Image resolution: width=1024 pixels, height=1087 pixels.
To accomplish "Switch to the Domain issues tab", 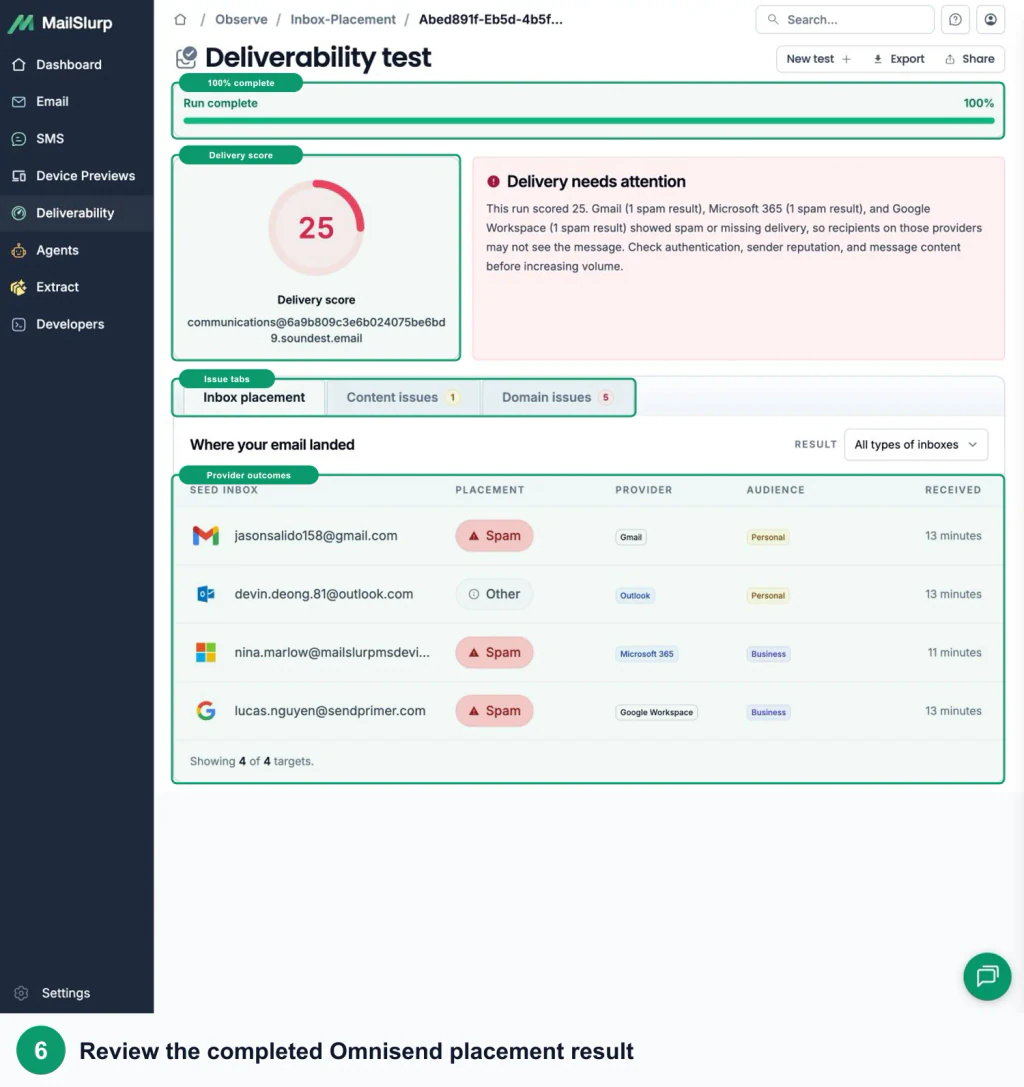I will [557, 397].
